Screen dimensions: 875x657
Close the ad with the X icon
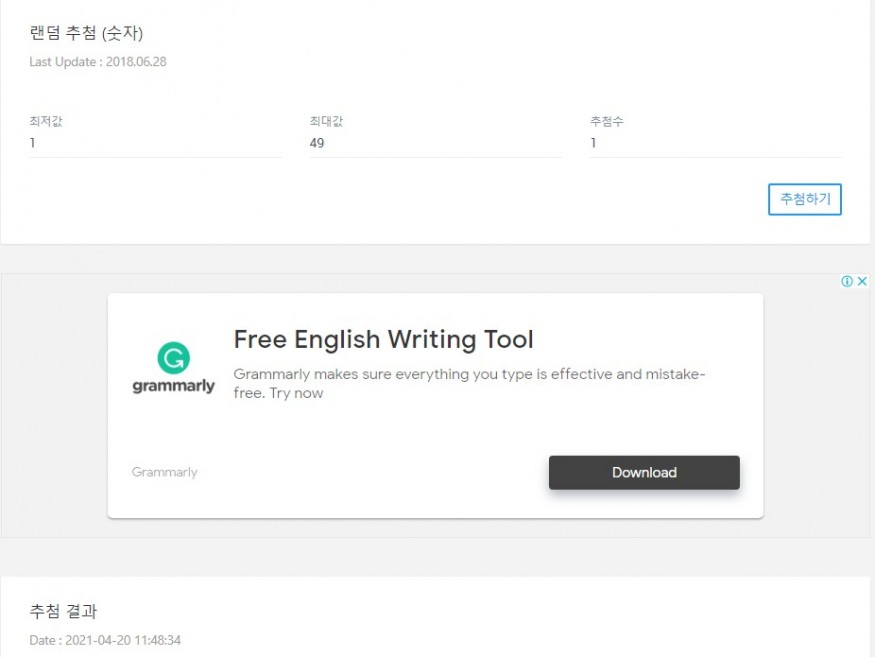[x=862, y=282]
